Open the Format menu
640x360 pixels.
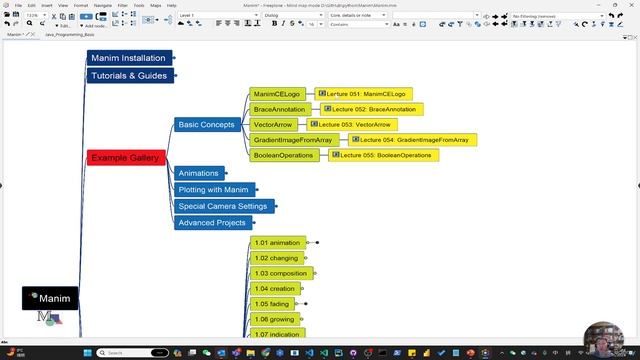81,5
